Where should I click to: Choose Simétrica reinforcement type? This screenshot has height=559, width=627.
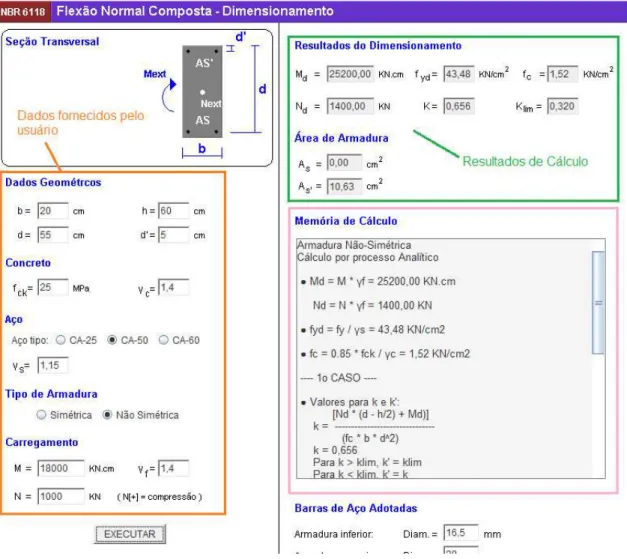click(x=41, y=415)
